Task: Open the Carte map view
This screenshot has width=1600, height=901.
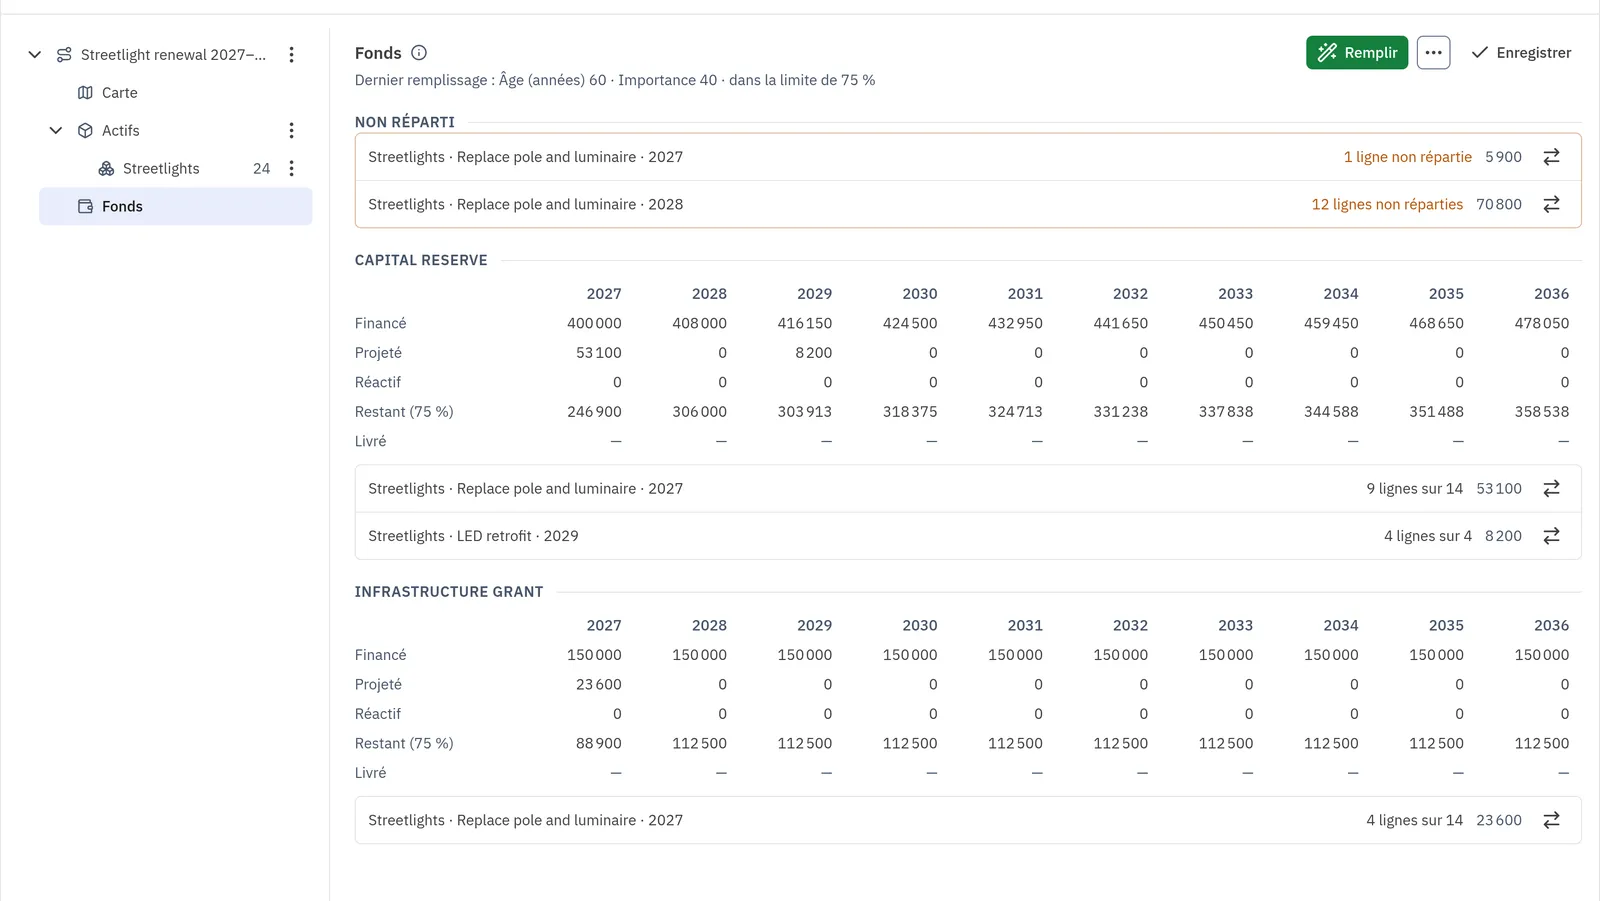Action: 119,93
